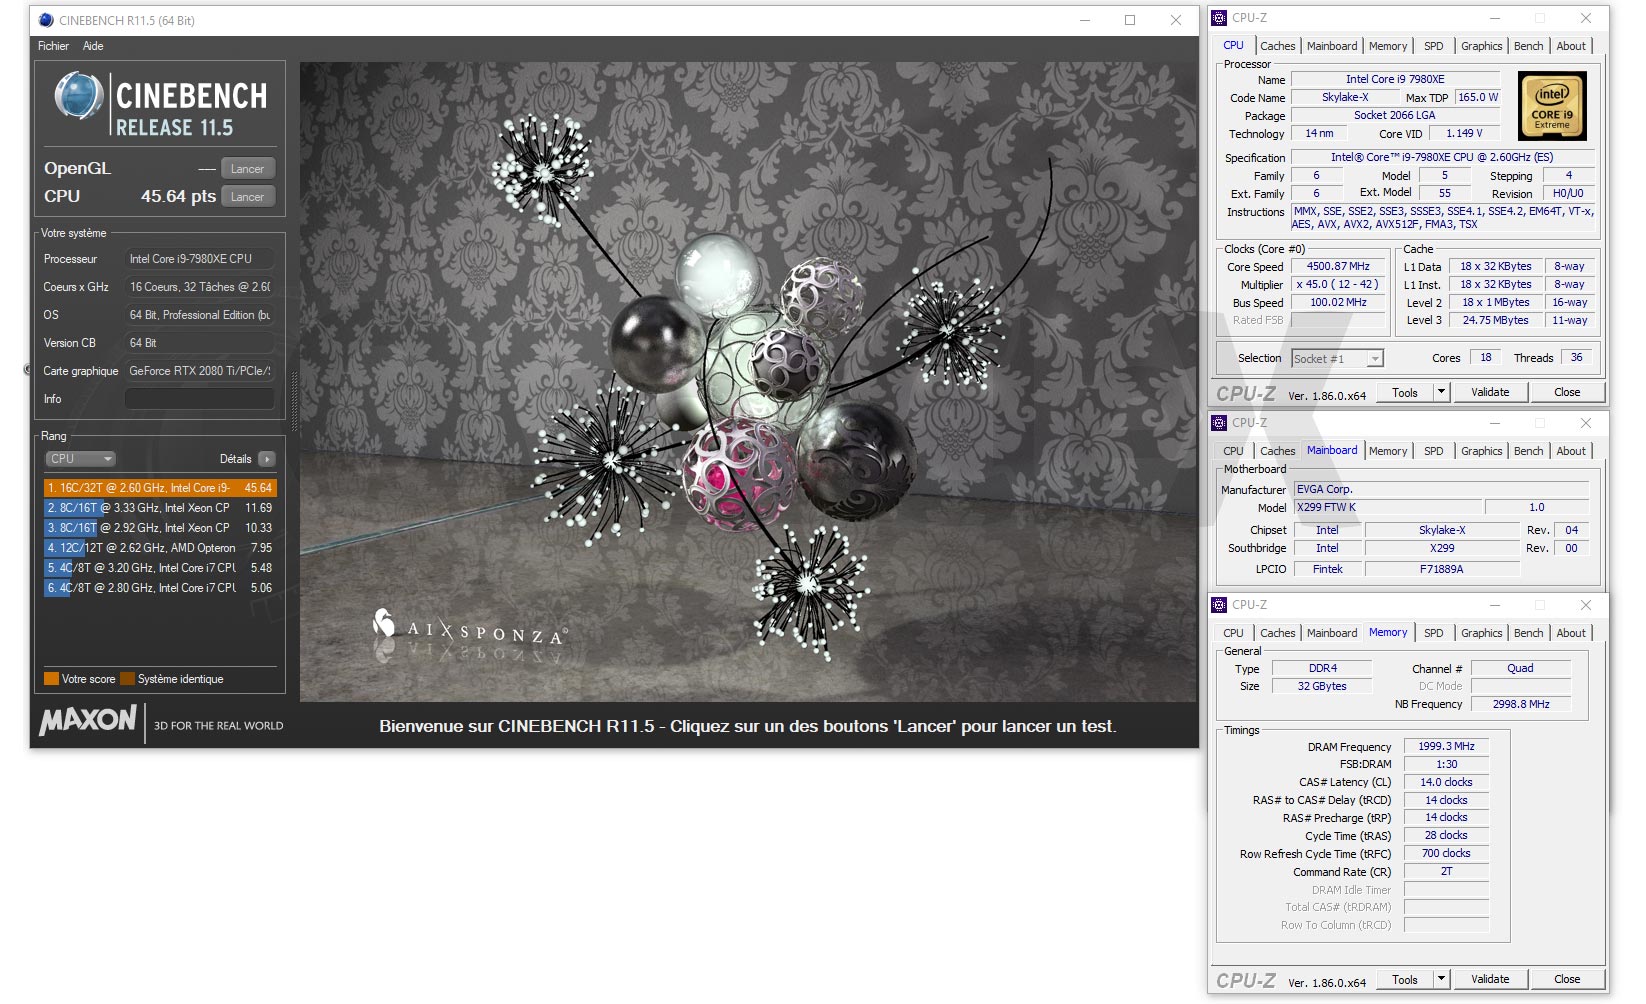Minimize the Cinebench window
Image resolution: width=1646 pixels, height=1004 pixels.
[x=1085, y=20]
